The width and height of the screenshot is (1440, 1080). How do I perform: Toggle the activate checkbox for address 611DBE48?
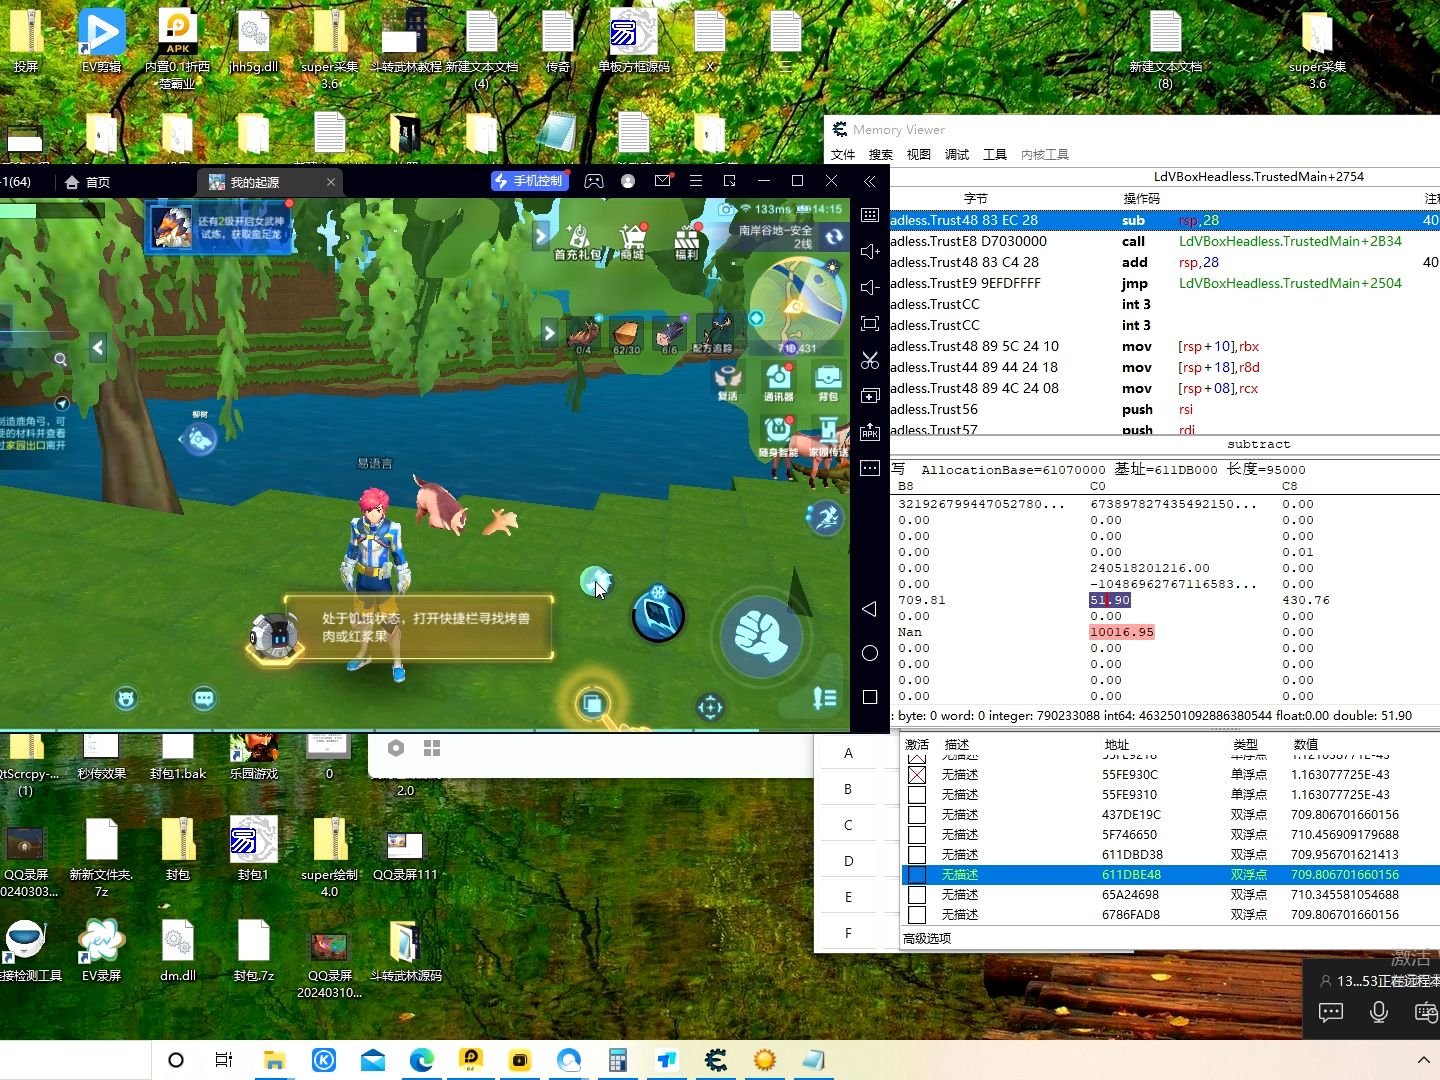917,875
